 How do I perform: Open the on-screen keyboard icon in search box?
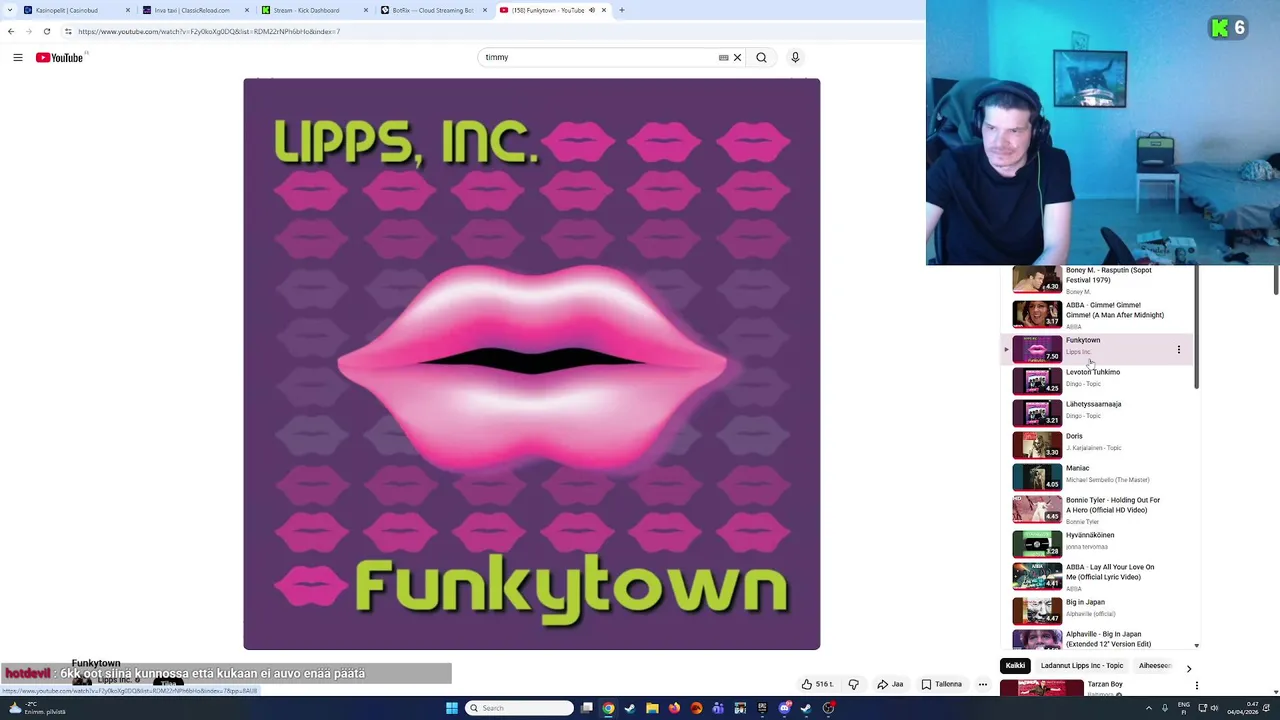tap(723, 57)
